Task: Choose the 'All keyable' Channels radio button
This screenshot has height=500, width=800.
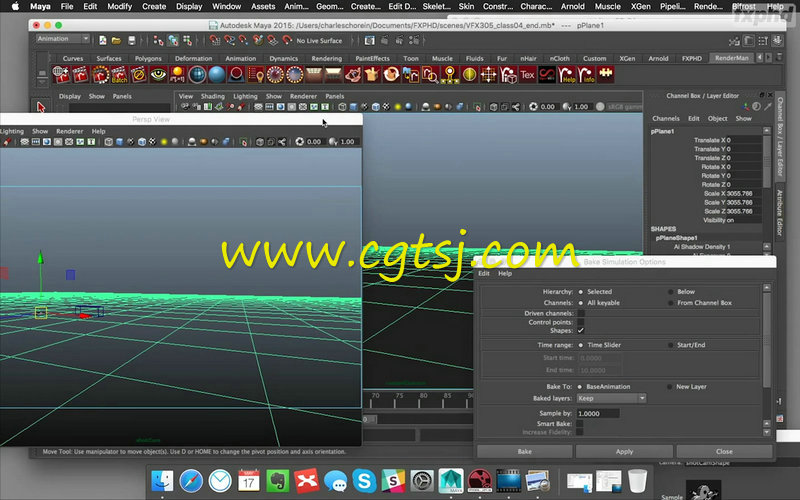Action: pyautogui.click(x=581, y=303)
